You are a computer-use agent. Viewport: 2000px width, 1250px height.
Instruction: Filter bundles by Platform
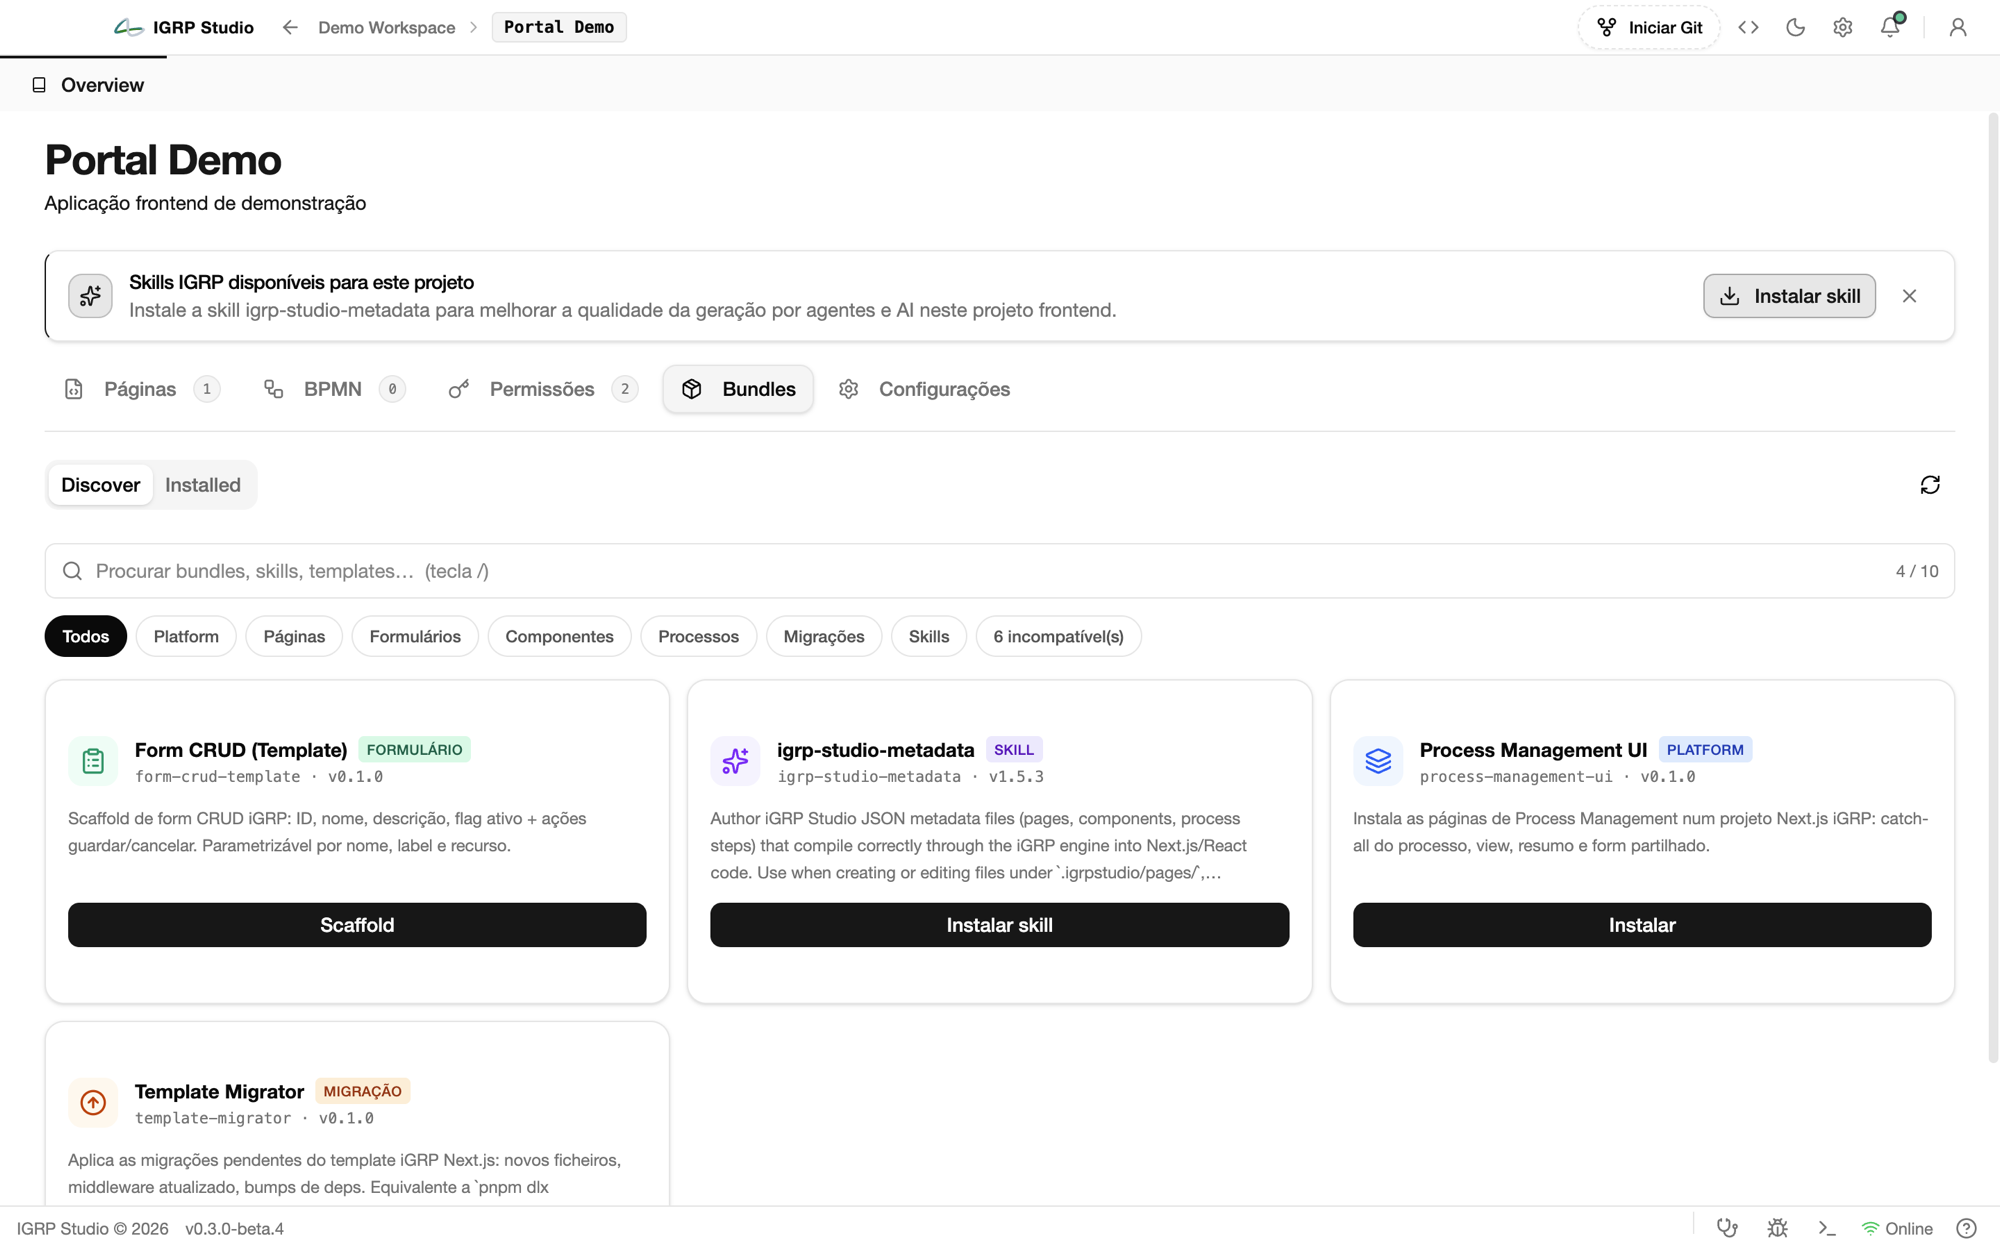pos(186,636)
